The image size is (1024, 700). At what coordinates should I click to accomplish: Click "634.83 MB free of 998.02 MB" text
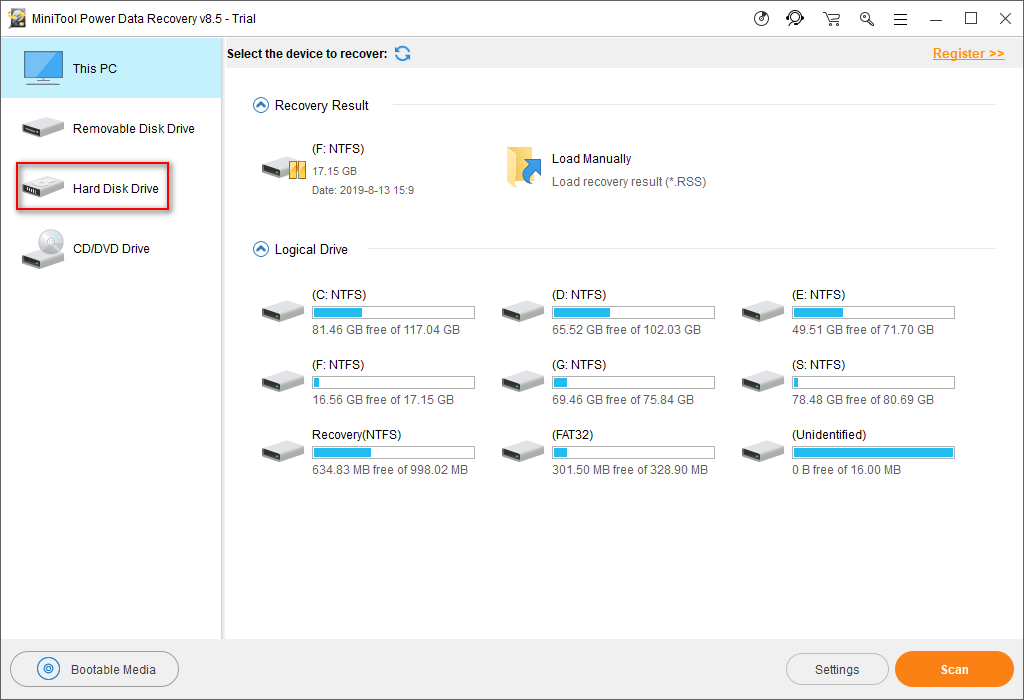tap(390, 469)
